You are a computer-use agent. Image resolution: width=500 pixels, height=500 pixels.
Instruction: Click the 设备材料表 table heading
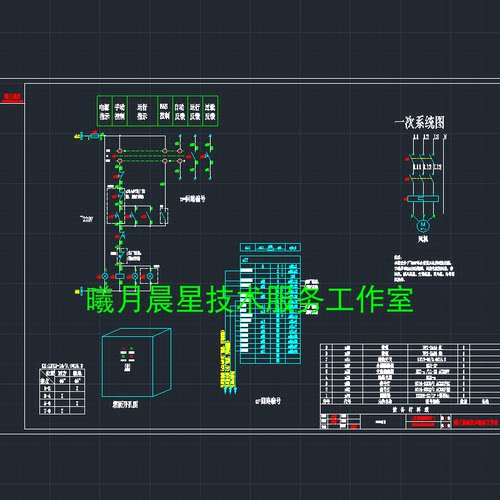point(410,409)
